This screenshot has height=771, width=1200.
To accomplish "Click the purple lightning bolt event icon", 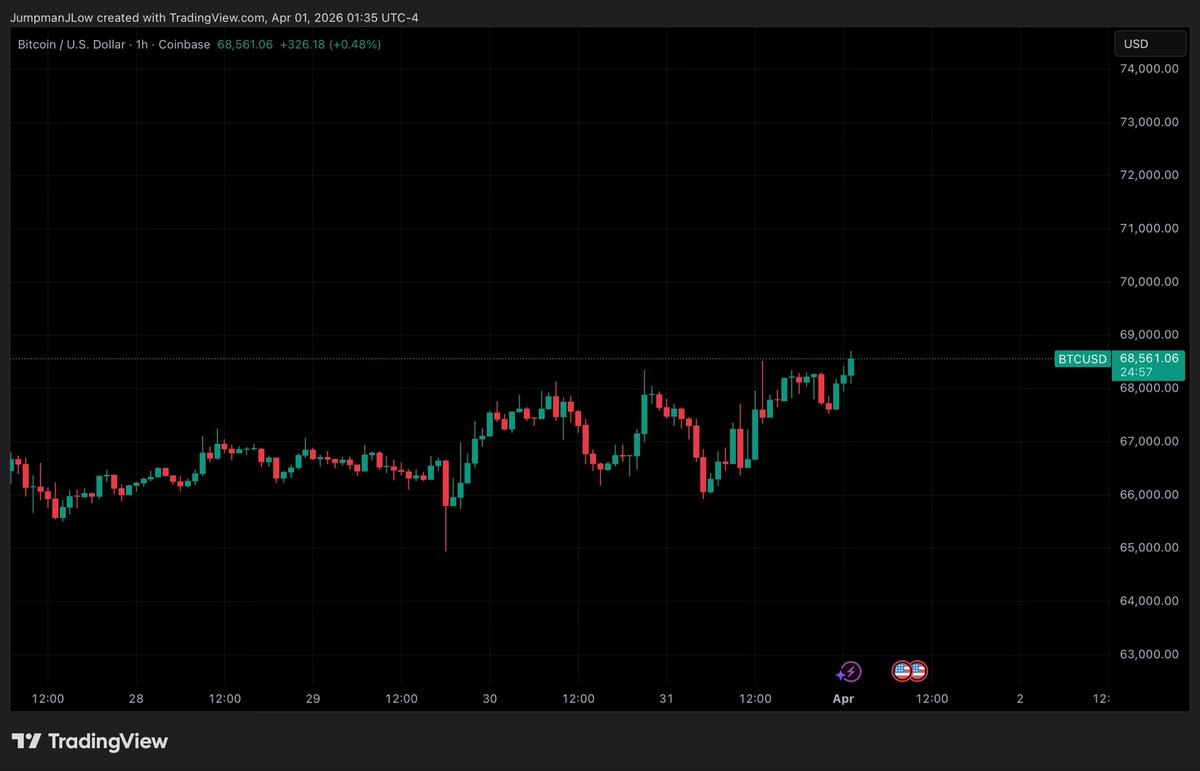I will pyautogui.click(x=849, y=671).
